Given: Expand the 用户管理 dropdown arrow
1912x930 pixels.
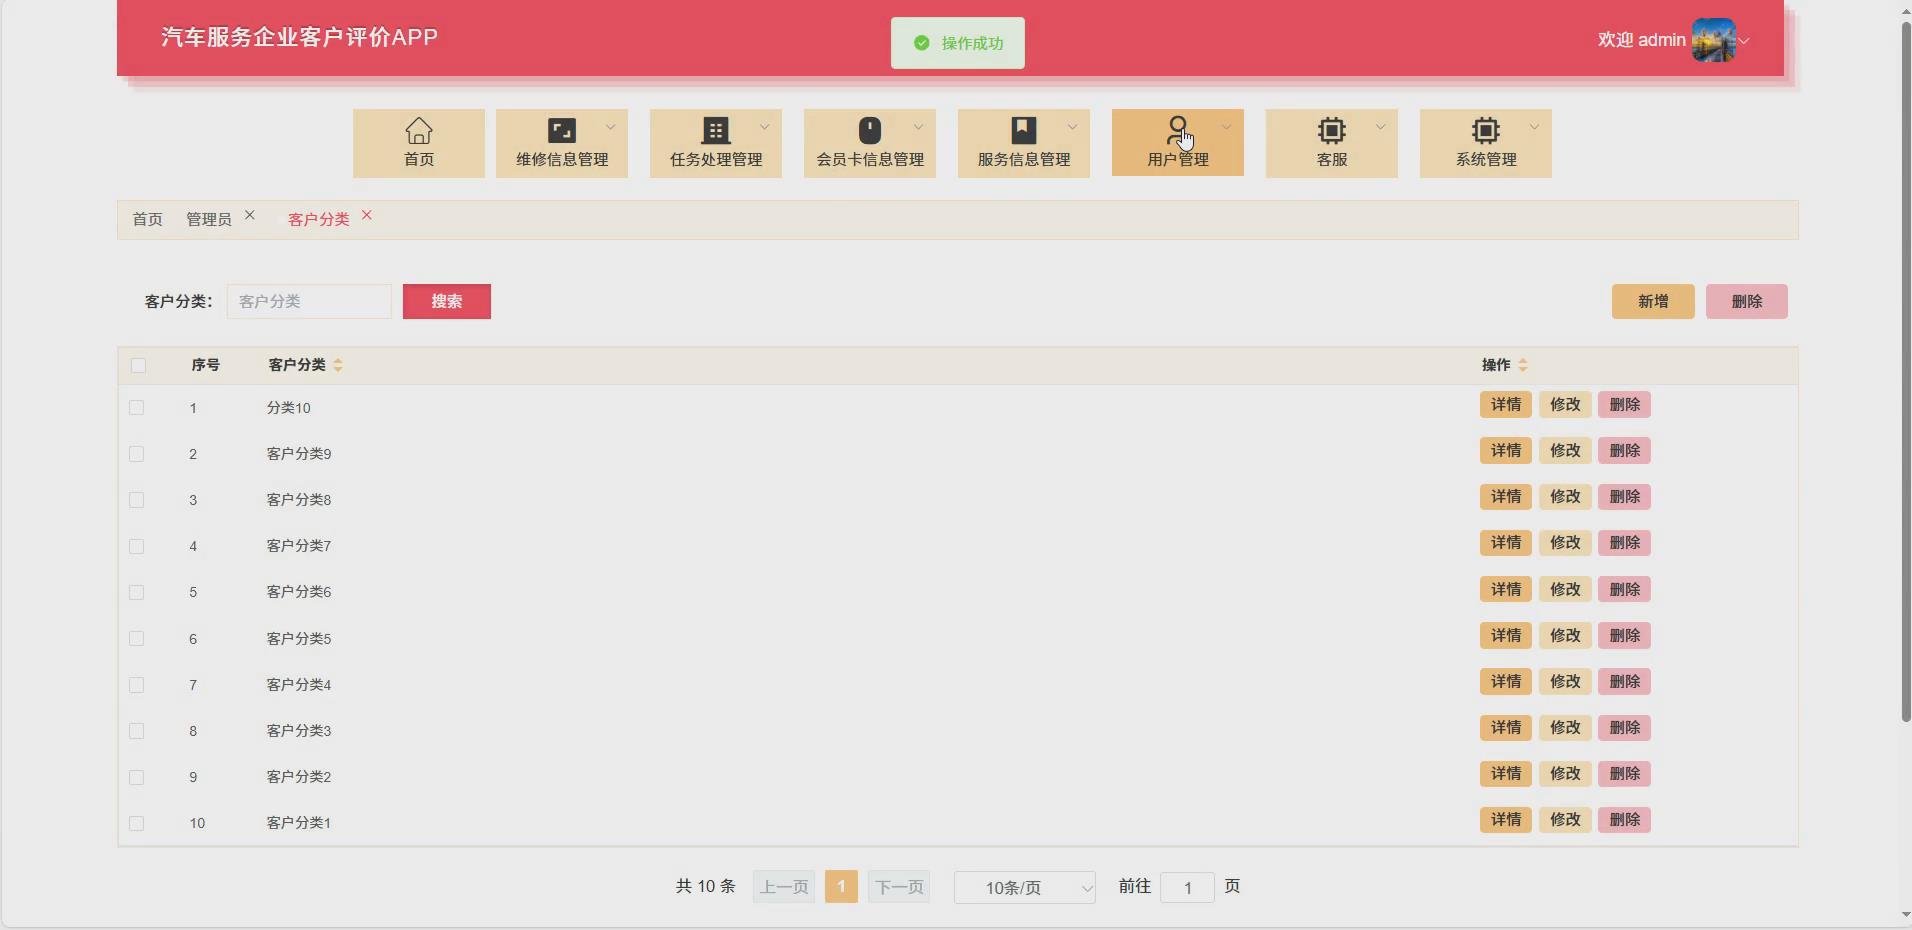Looking at the screenshot, I should (x=1227, y=126).
